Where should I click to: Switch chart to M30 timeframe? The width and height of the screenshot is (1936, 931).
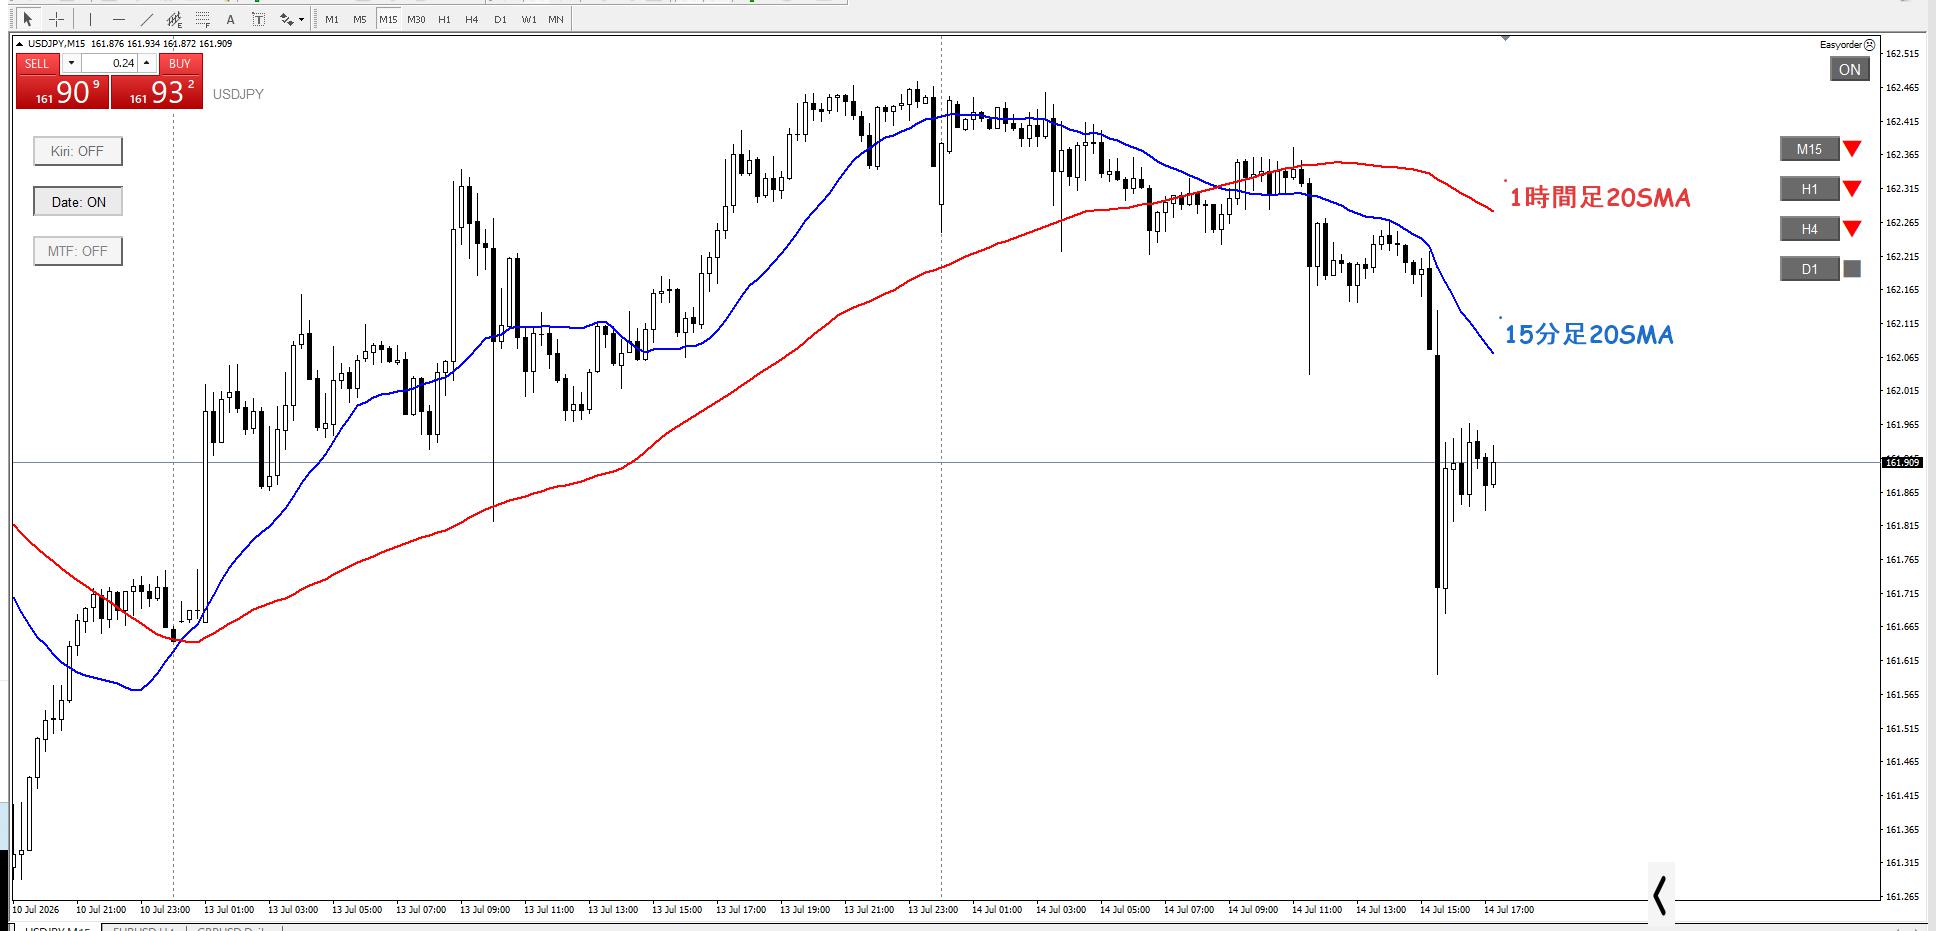[416, 19]
